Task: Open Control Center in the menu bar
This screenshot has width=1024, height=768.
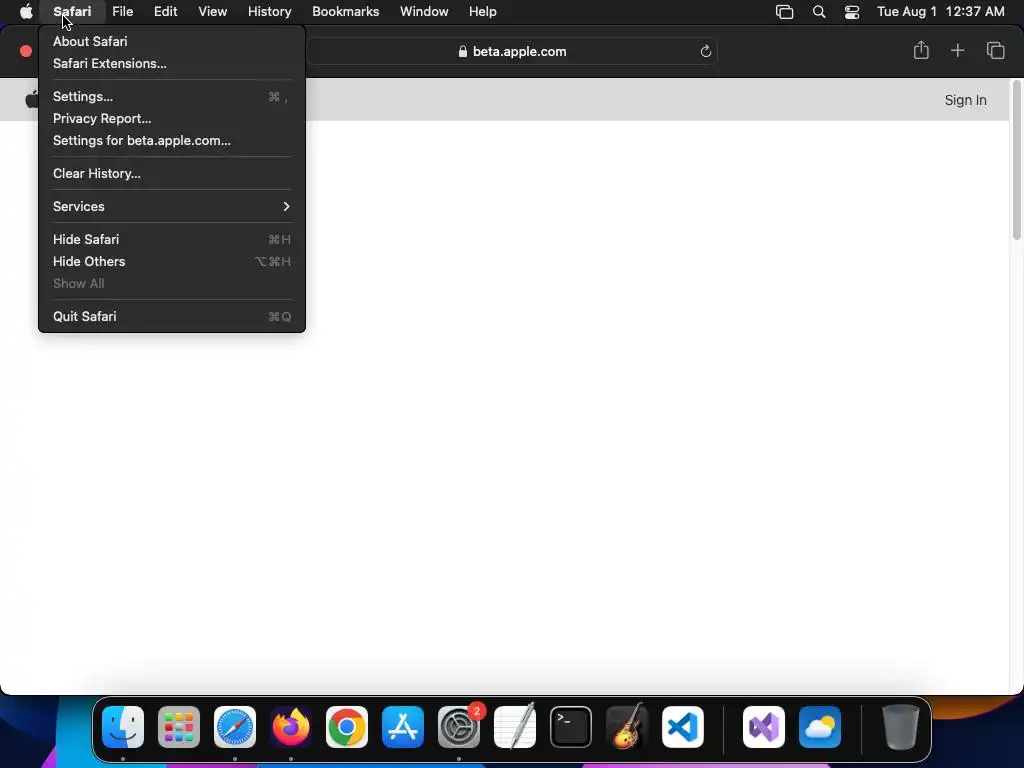Action: [852, 12]
